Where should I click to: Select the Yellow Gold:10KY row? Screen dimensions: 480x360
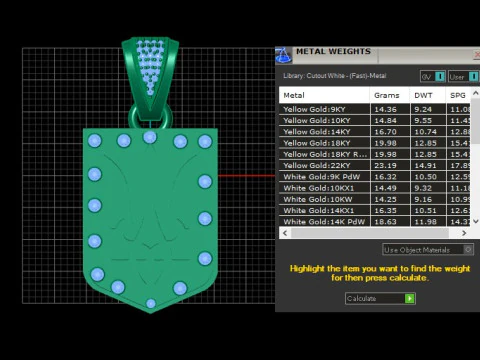375,120
